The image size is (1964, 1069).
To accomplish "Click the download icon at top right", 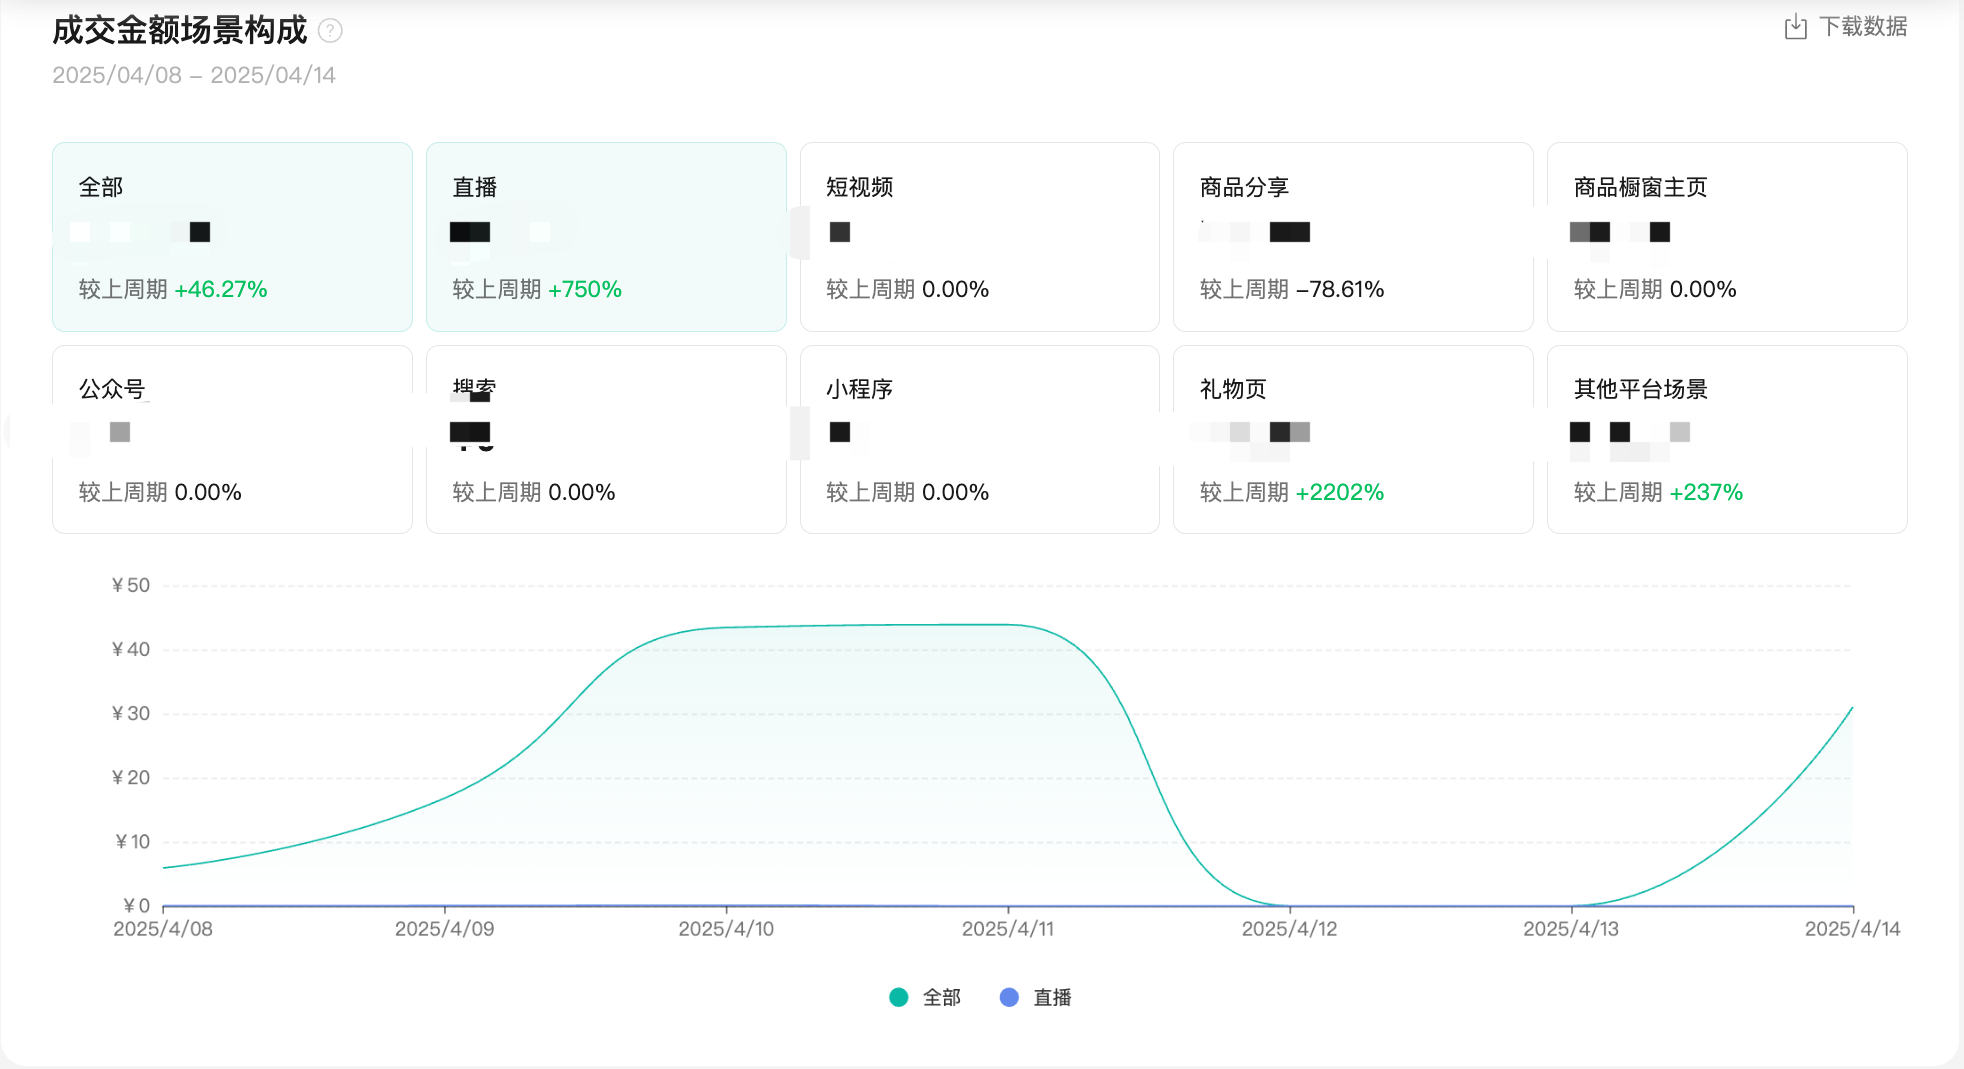I will [1795, 27].
